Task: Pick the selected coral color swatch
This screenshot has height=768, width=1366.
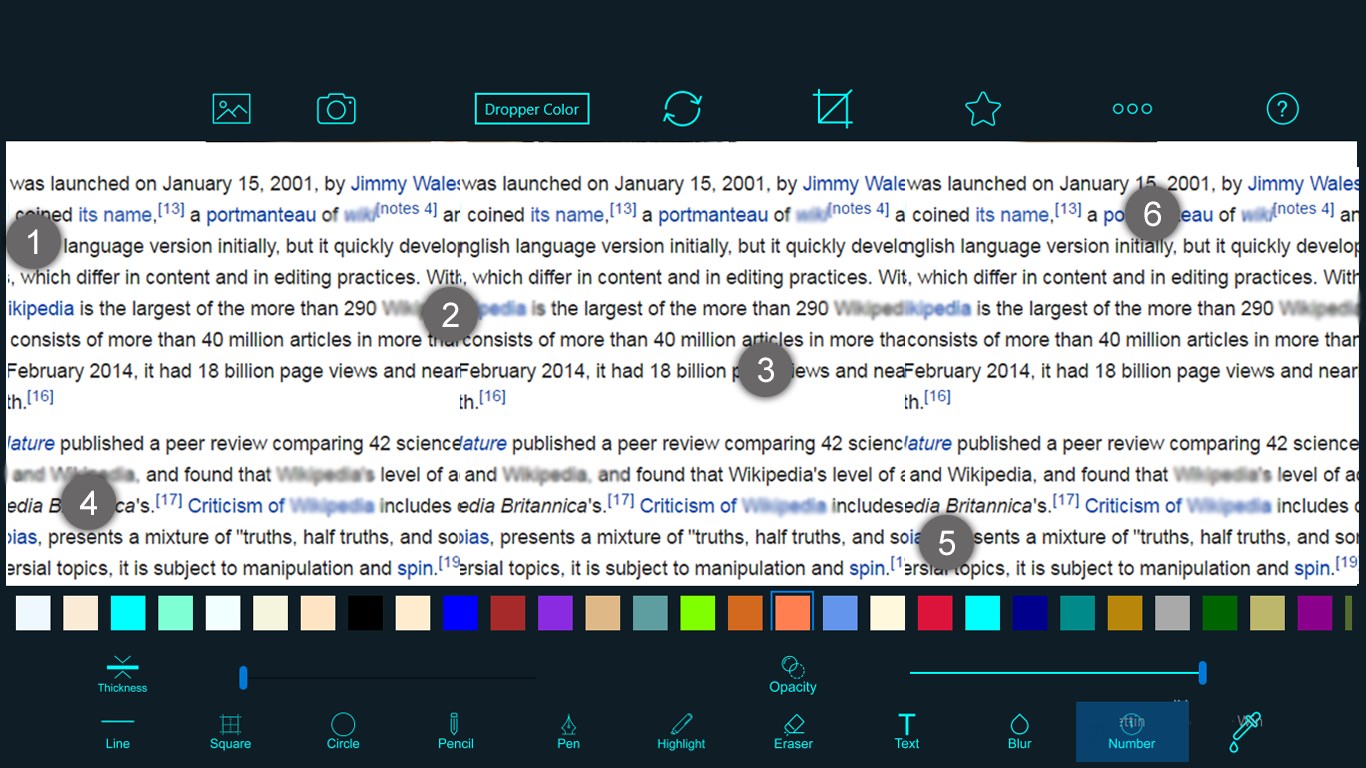Action: (x=793, y=613)
